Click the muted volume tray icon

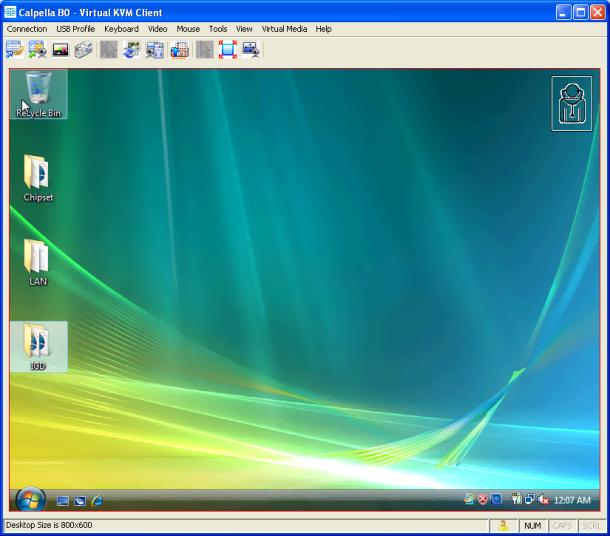543,499
